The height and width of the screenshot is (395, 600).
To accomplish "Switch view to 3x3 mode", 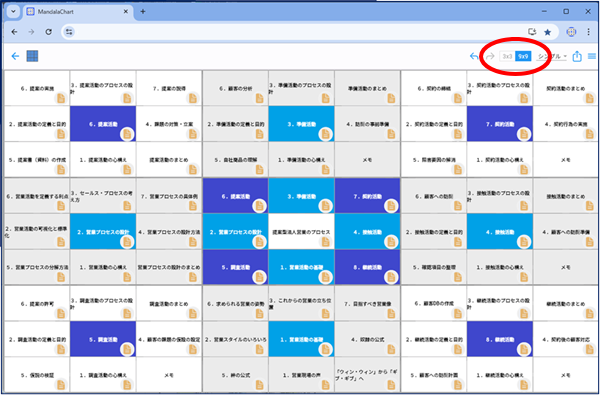I will click(507, 57).
